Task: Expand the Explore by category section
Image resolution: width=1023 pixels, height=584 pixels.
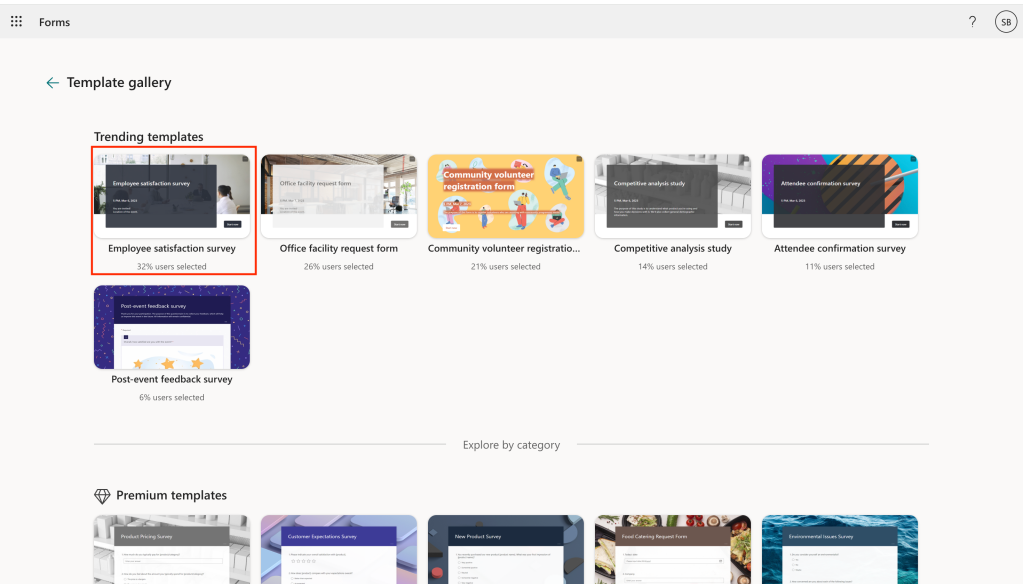Action: tap(511, 445)
